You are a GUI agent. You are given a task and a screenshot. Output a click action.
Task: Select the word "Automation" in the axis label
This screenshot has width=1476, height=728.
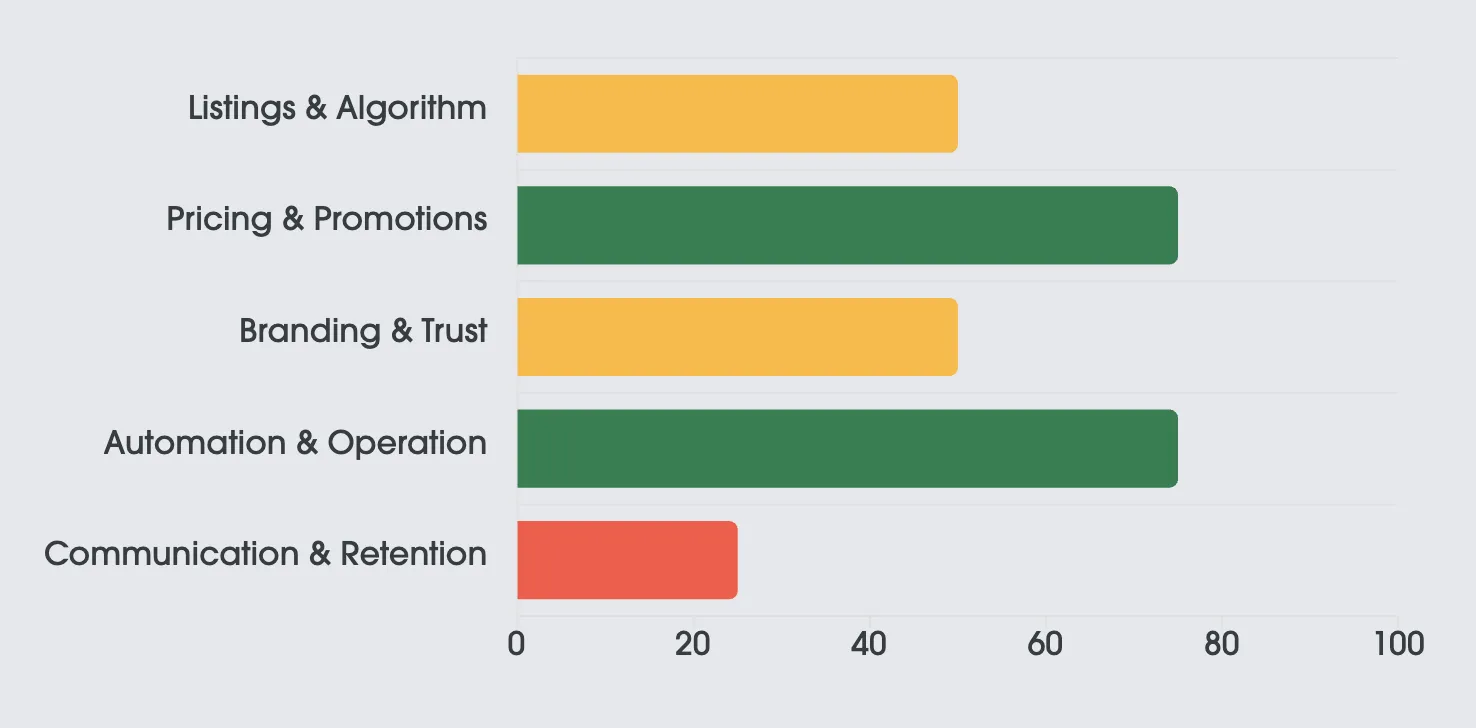(195, 442)
